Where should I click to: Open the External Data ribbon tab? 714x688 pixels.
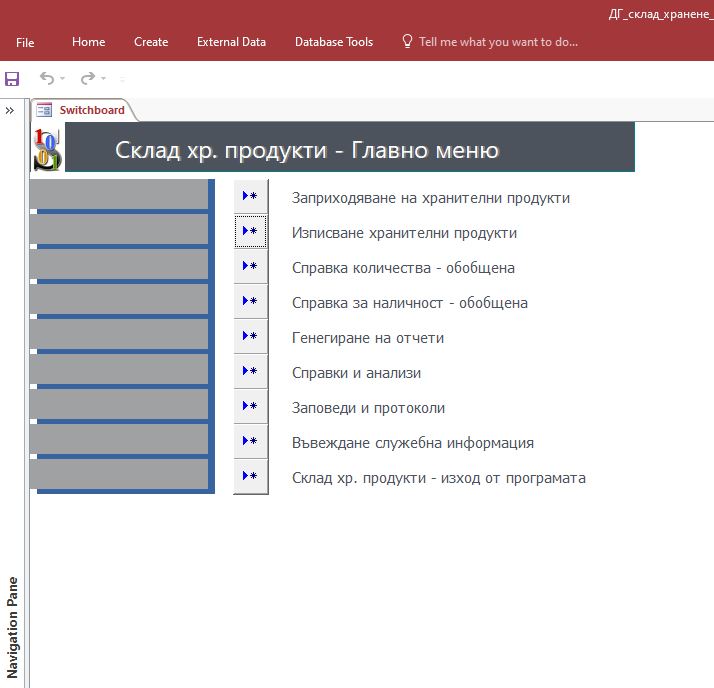pos(231,42)
